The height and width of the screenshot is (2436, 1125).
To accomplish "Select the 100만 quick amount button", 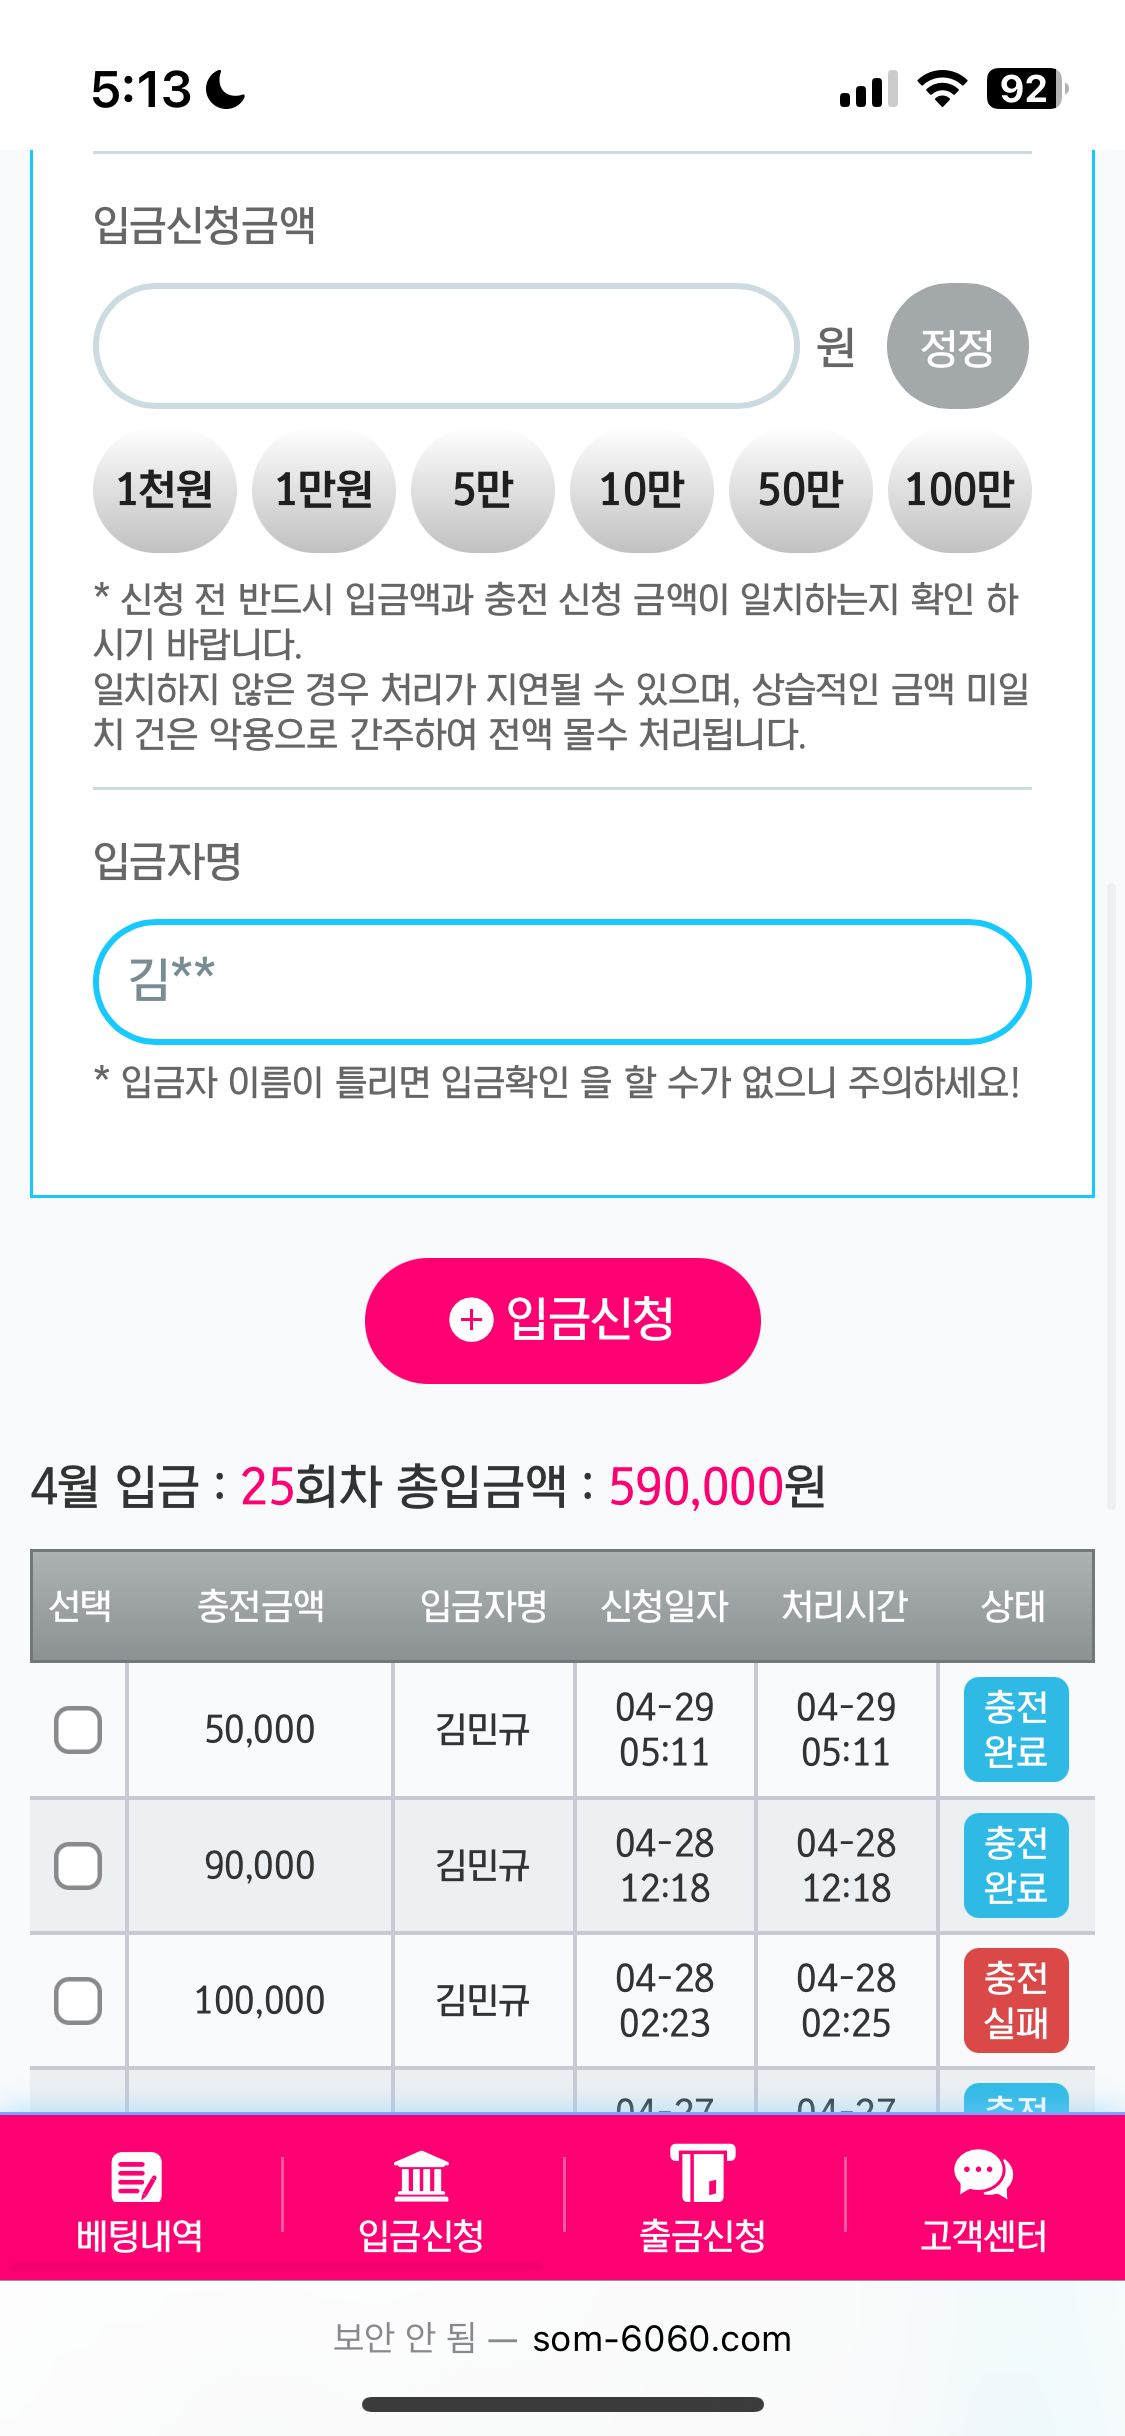I will (x=960, y=490).
